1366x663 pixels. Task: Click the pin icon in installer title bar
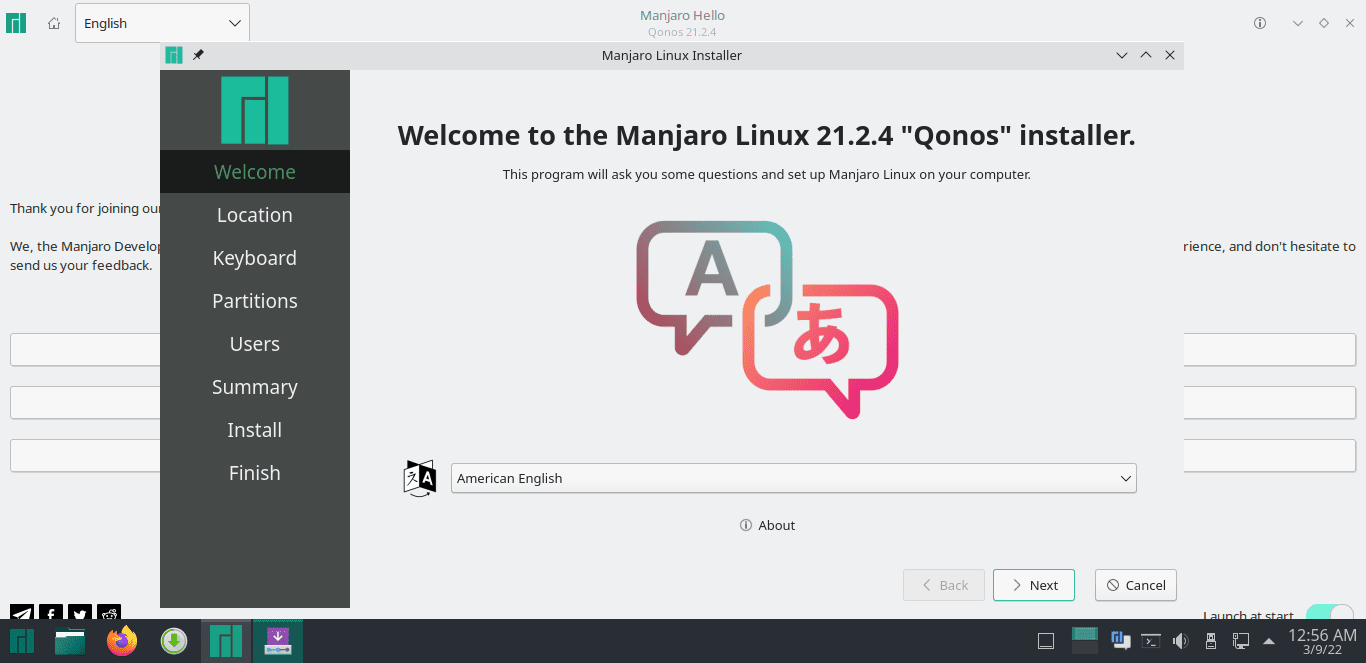[198, 55]
